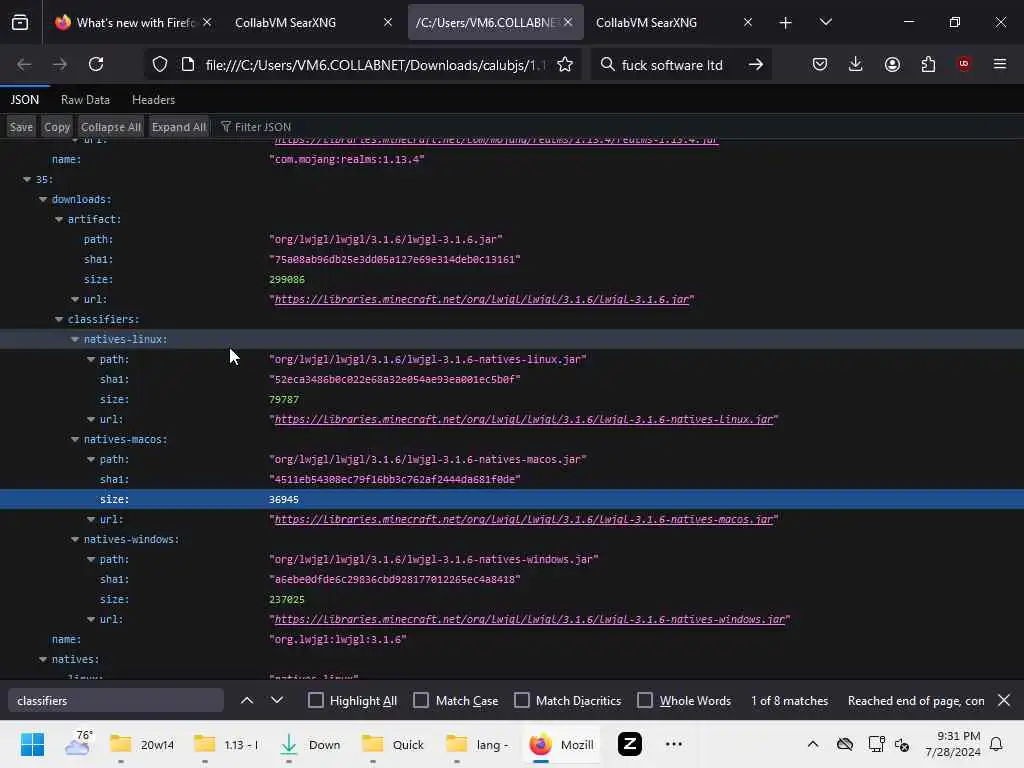This screenshot has width=1024, height=768.
Task: Go forward to next page
Action: click(59, 64)
